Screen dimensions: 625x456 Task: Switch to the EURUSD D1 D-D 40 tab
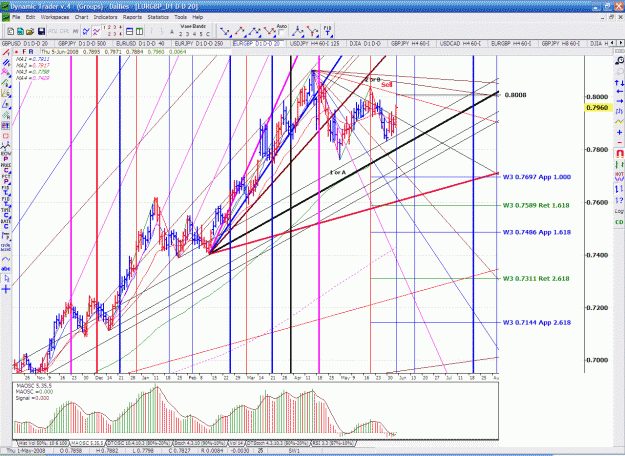pos(140,43)
